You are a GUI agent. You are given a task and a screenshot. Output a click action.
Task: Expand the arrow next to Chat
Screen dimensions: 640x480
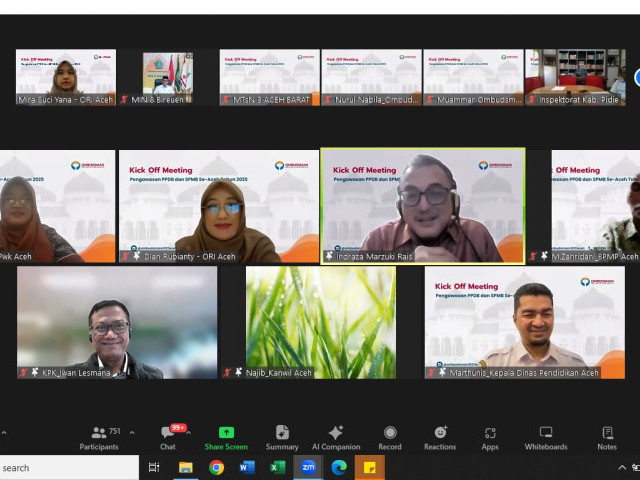pos(194,432)
